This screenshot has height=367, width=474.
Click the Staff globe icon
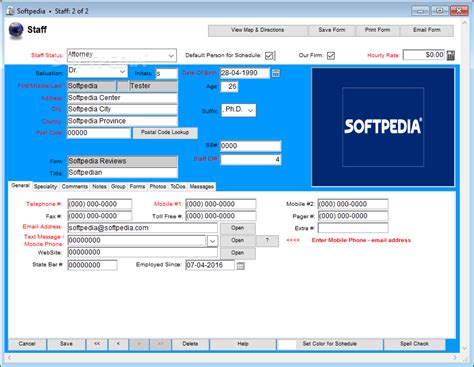point(16,30)
